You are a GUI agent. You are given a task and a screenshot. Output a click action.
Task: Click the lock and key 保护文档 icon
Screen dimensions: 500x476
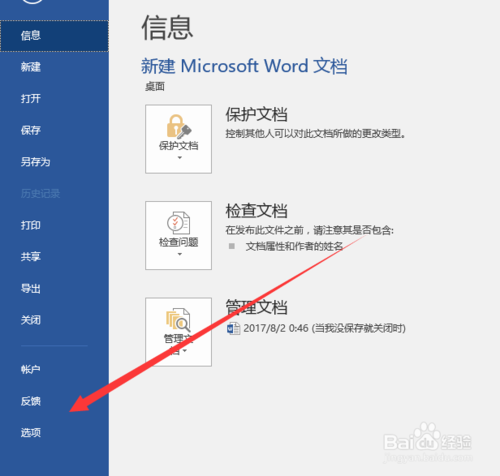(179, 127)
